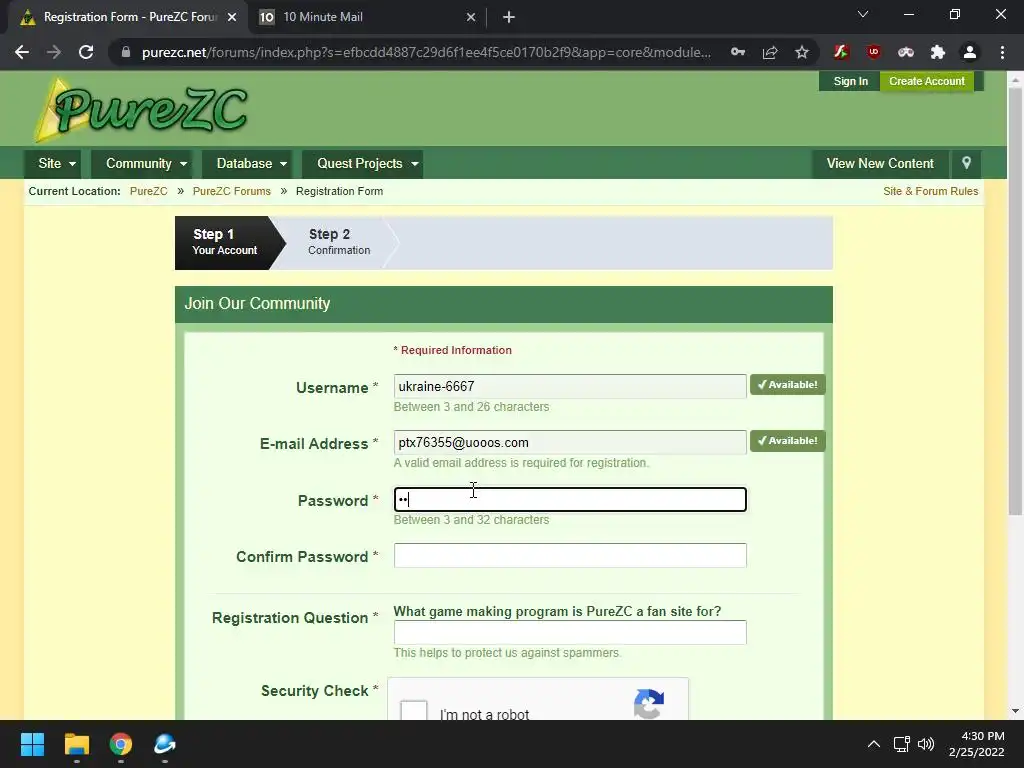Click the Registration Question answer field

tap(569, 632)
